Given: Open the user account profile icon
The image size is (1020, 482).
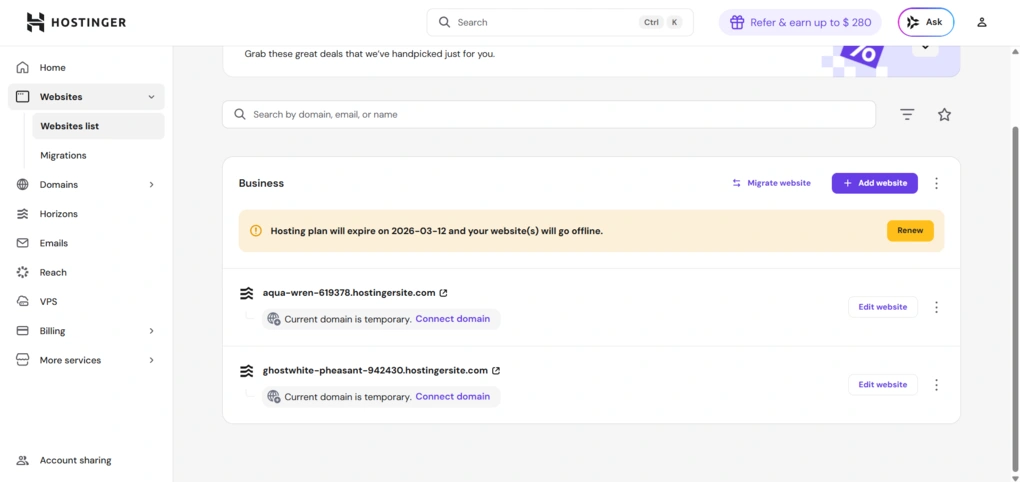Looking at the screenshot, I should [x=982, y=22].
